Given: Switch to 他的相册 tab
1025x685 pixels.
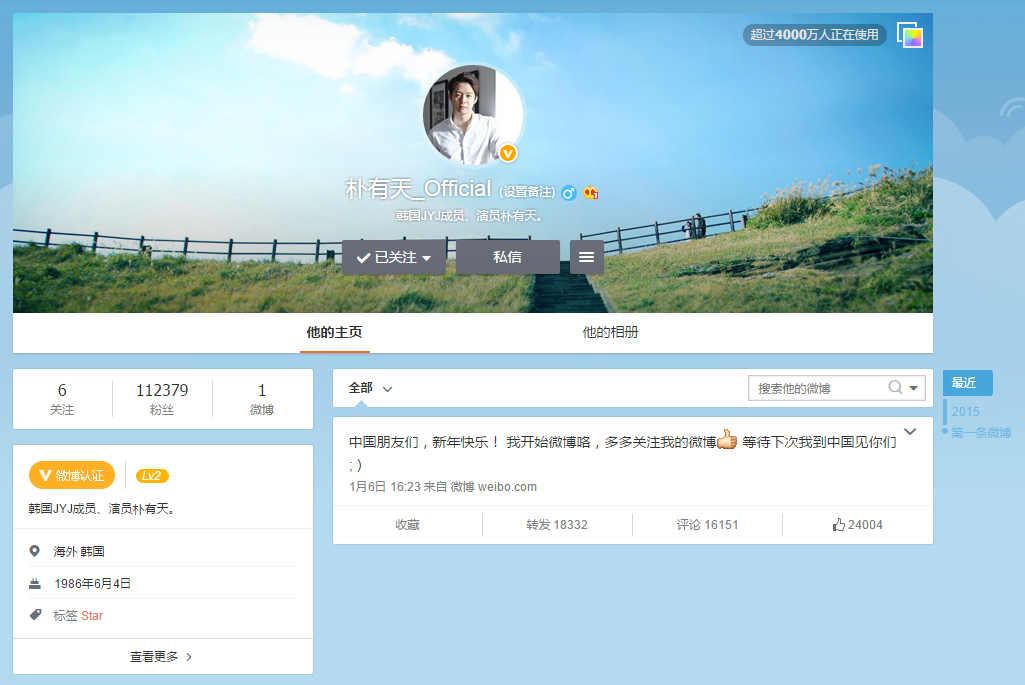Looking at the screenshot, I should pyautogui.click(x=610, y=333).
